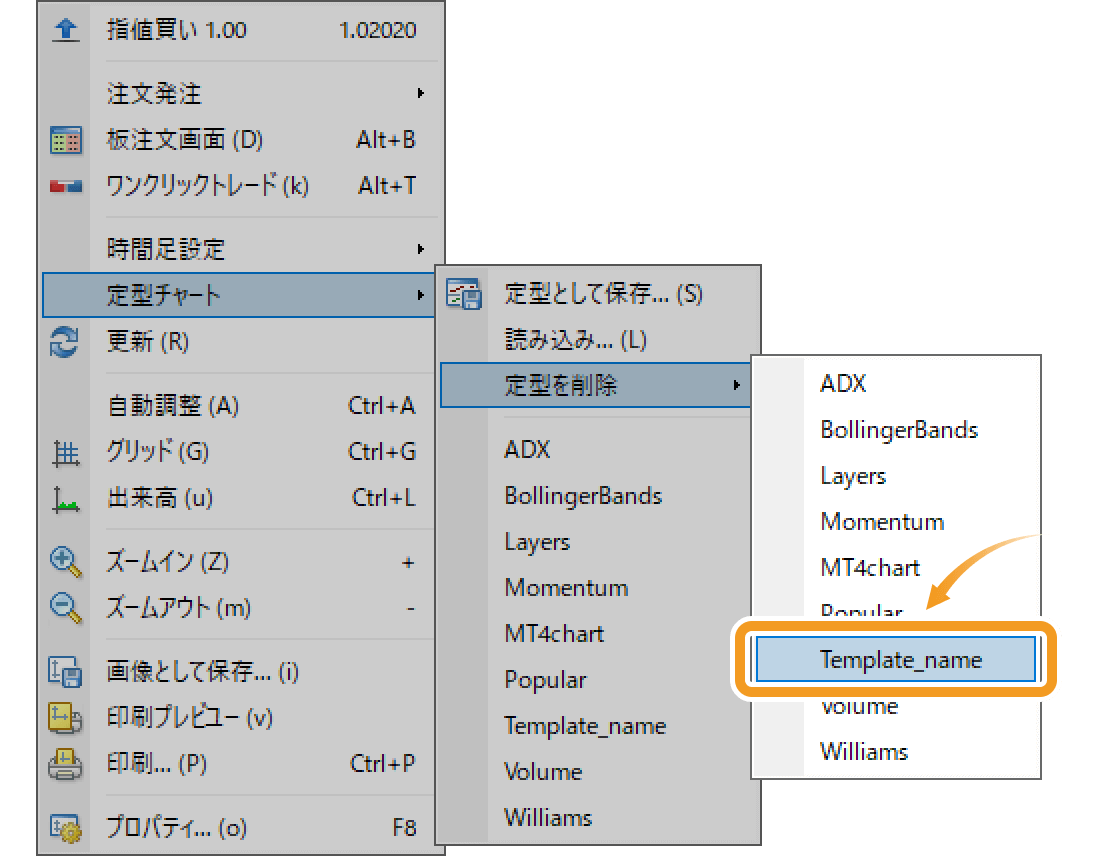
Task: Delete Momentum in 定型を削除 submenu
Action: (x=896, y=521)
